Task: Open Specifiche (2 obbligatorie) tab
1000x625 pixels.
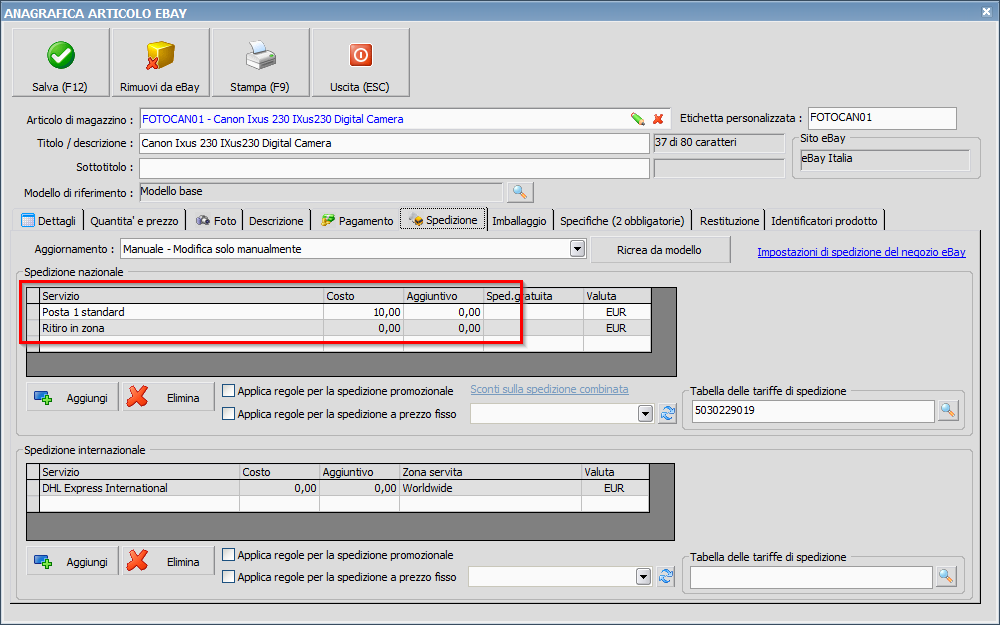Action: click(x=622, y=221)
